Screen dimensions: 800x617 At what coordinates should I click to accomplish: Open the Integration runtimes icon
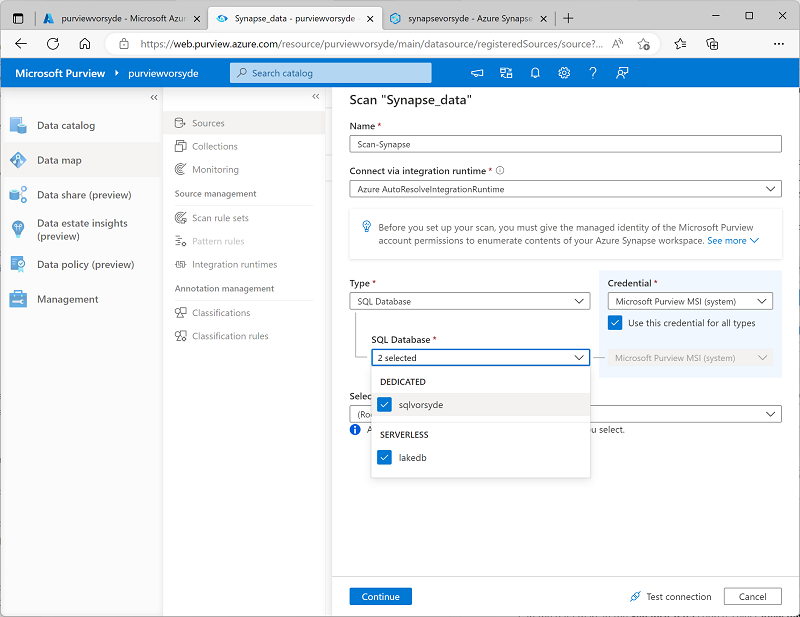[x=180, y=264]
